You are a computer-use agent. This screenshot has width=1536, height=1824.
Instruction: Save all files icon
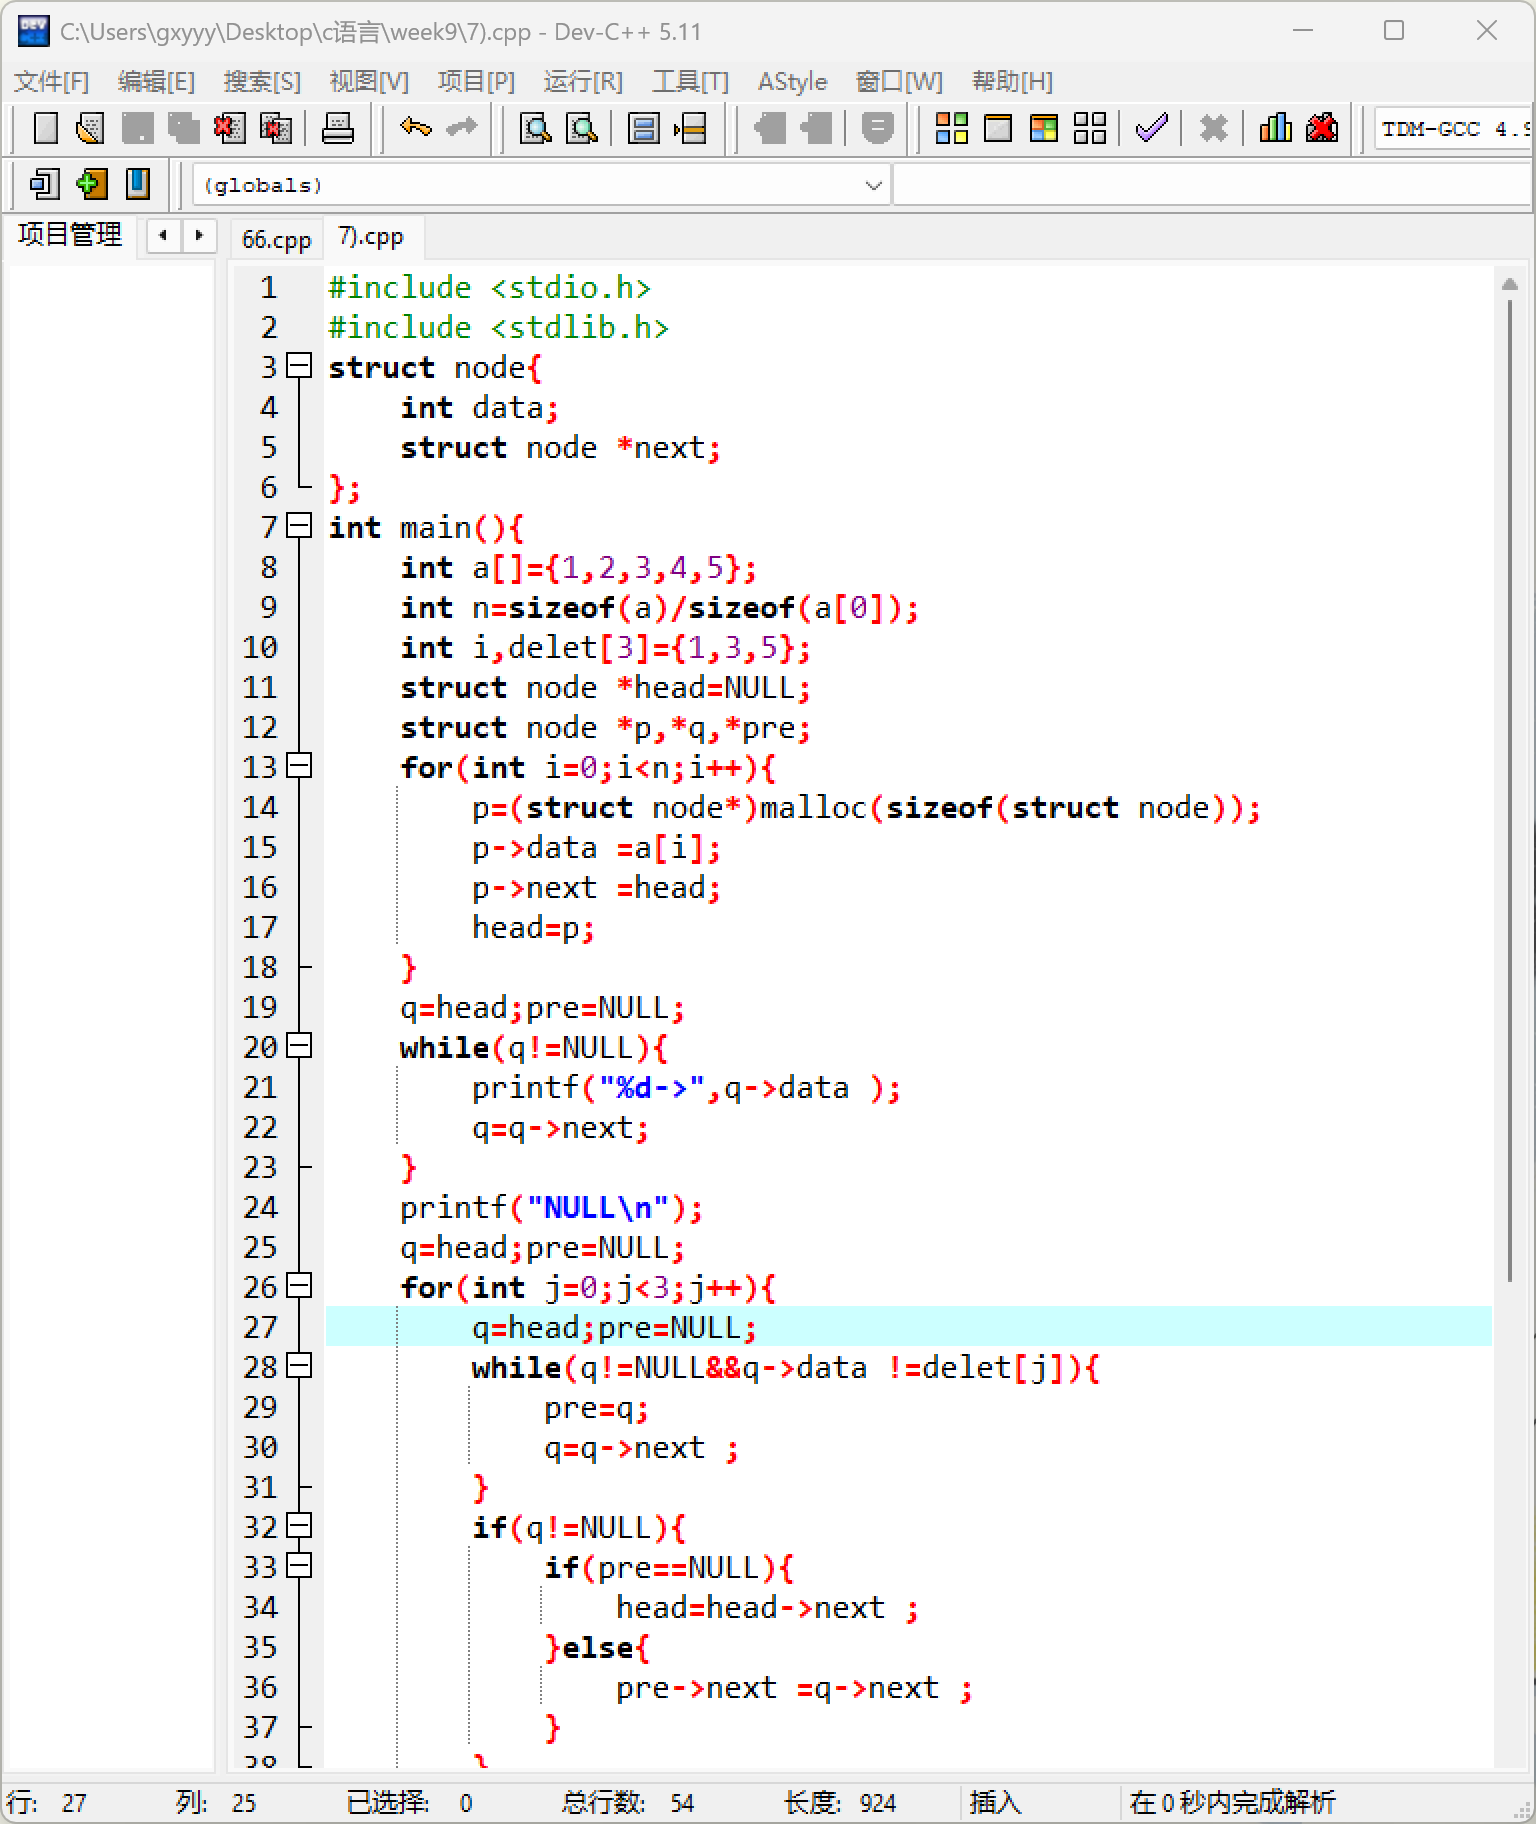[183, 128]
